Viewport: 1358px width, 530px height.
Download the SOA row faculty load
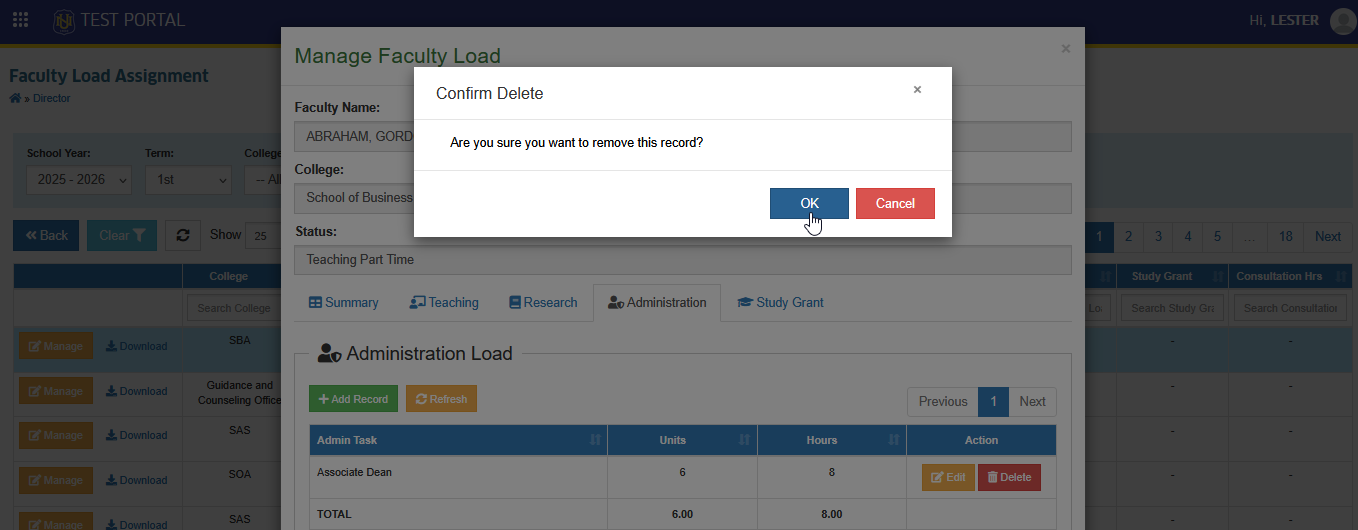click(x=137, y=480)
